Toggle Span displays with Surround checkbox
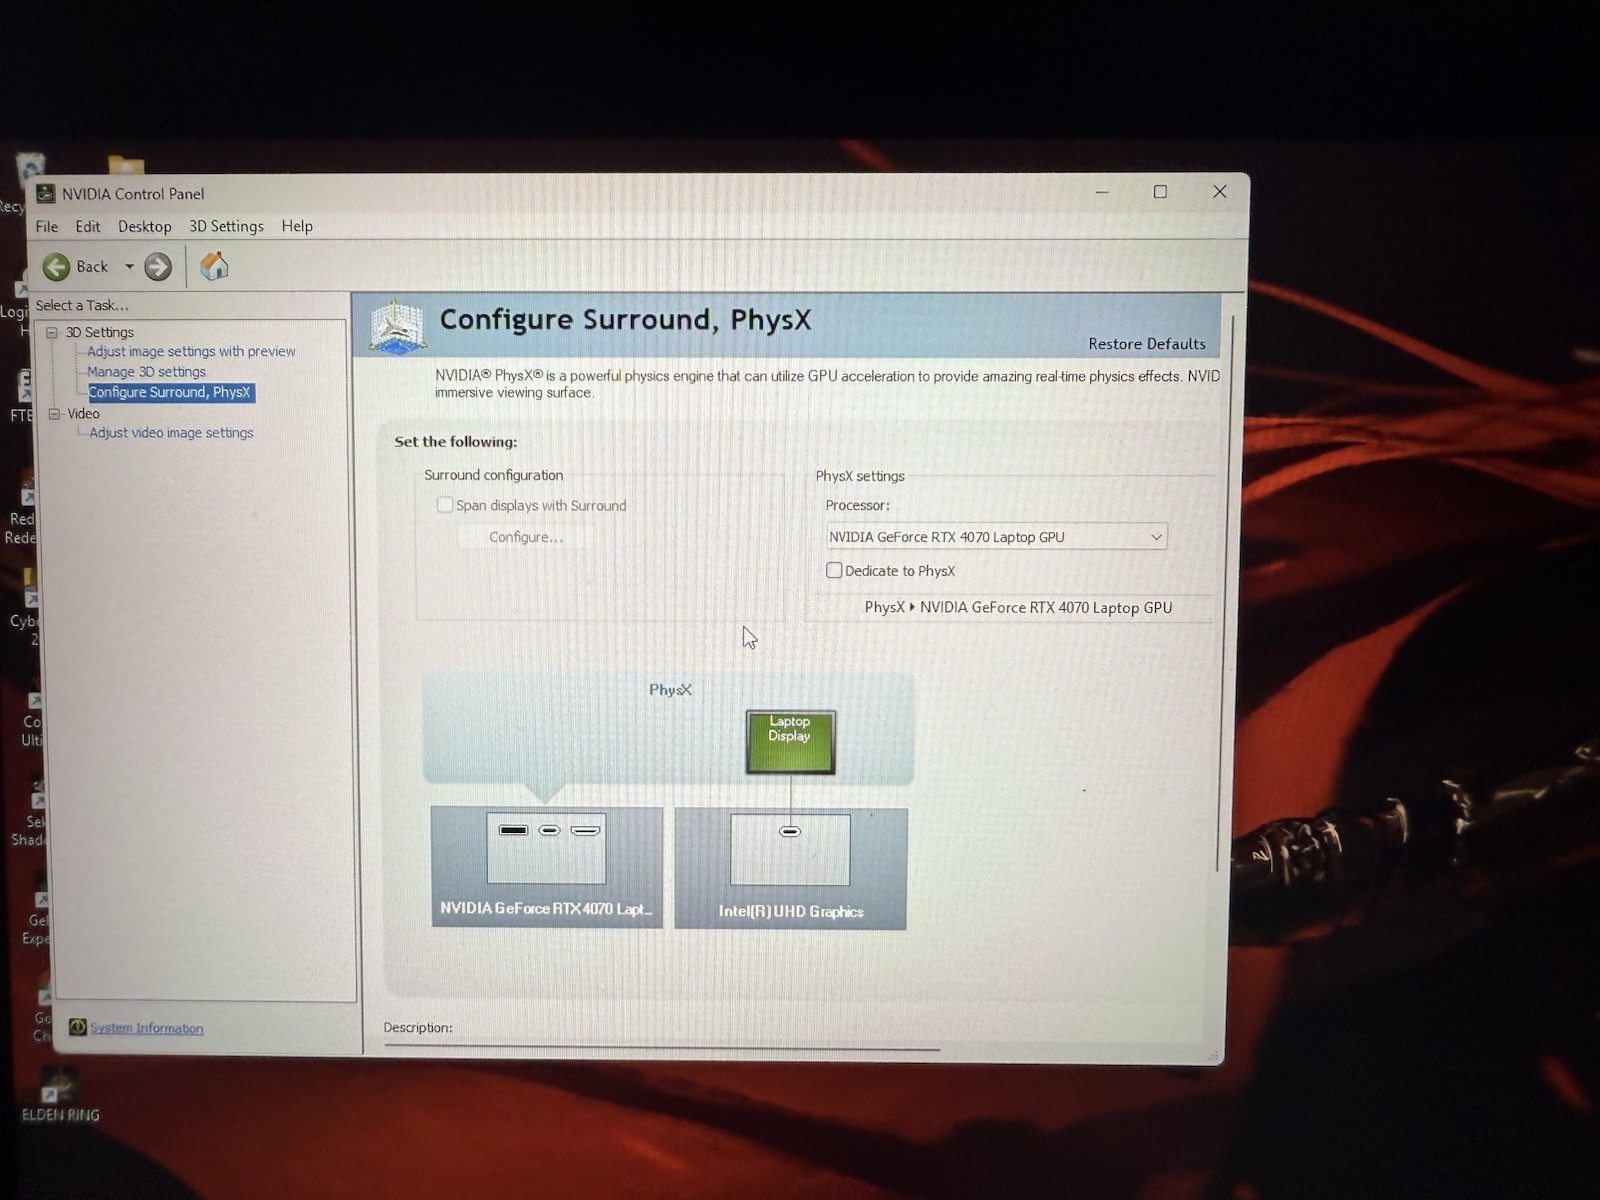Viewport: 1600px width, 1200px height. coord(445,505)
